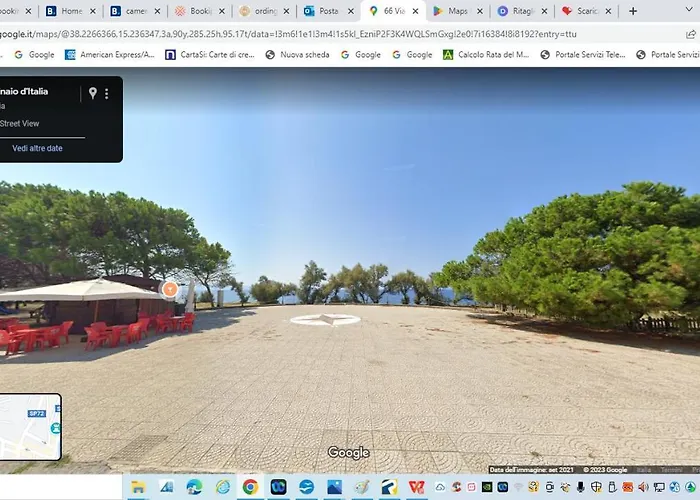Click the NVIDIA icon in the system tray
Image resolution: width=700 pixels, height=500 pixels.
487,487
